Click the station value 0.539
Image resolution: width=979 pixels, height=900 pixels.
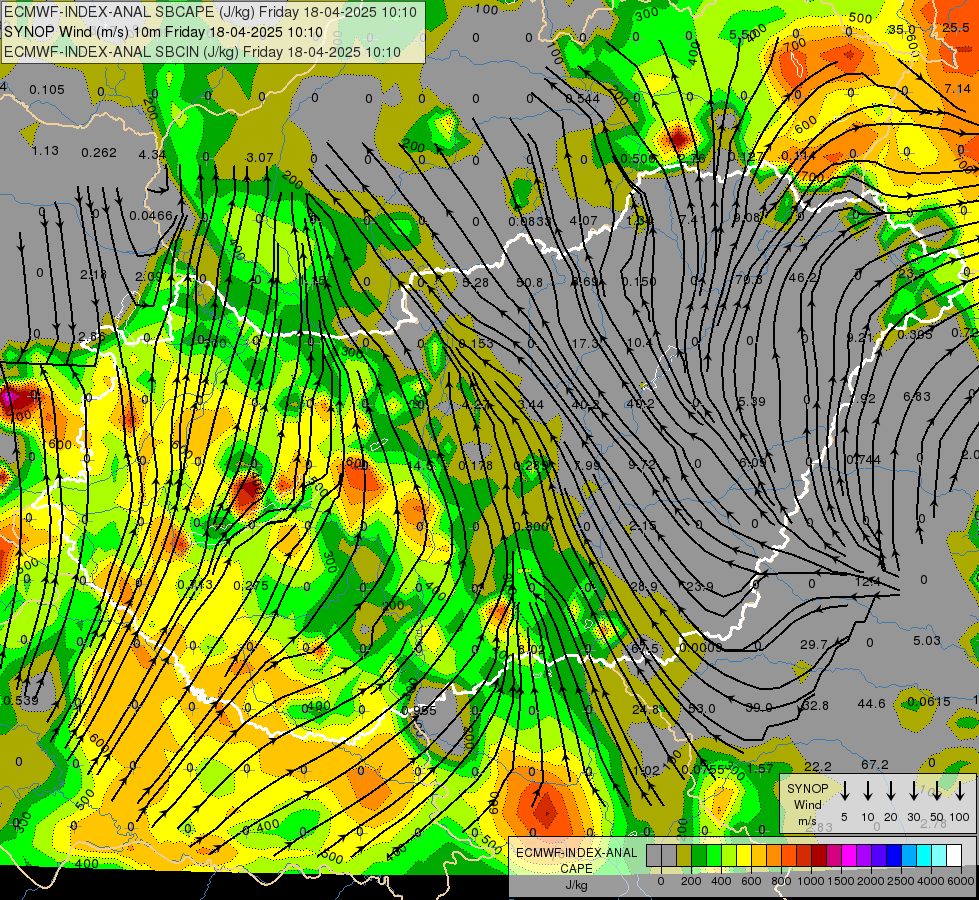21,701
